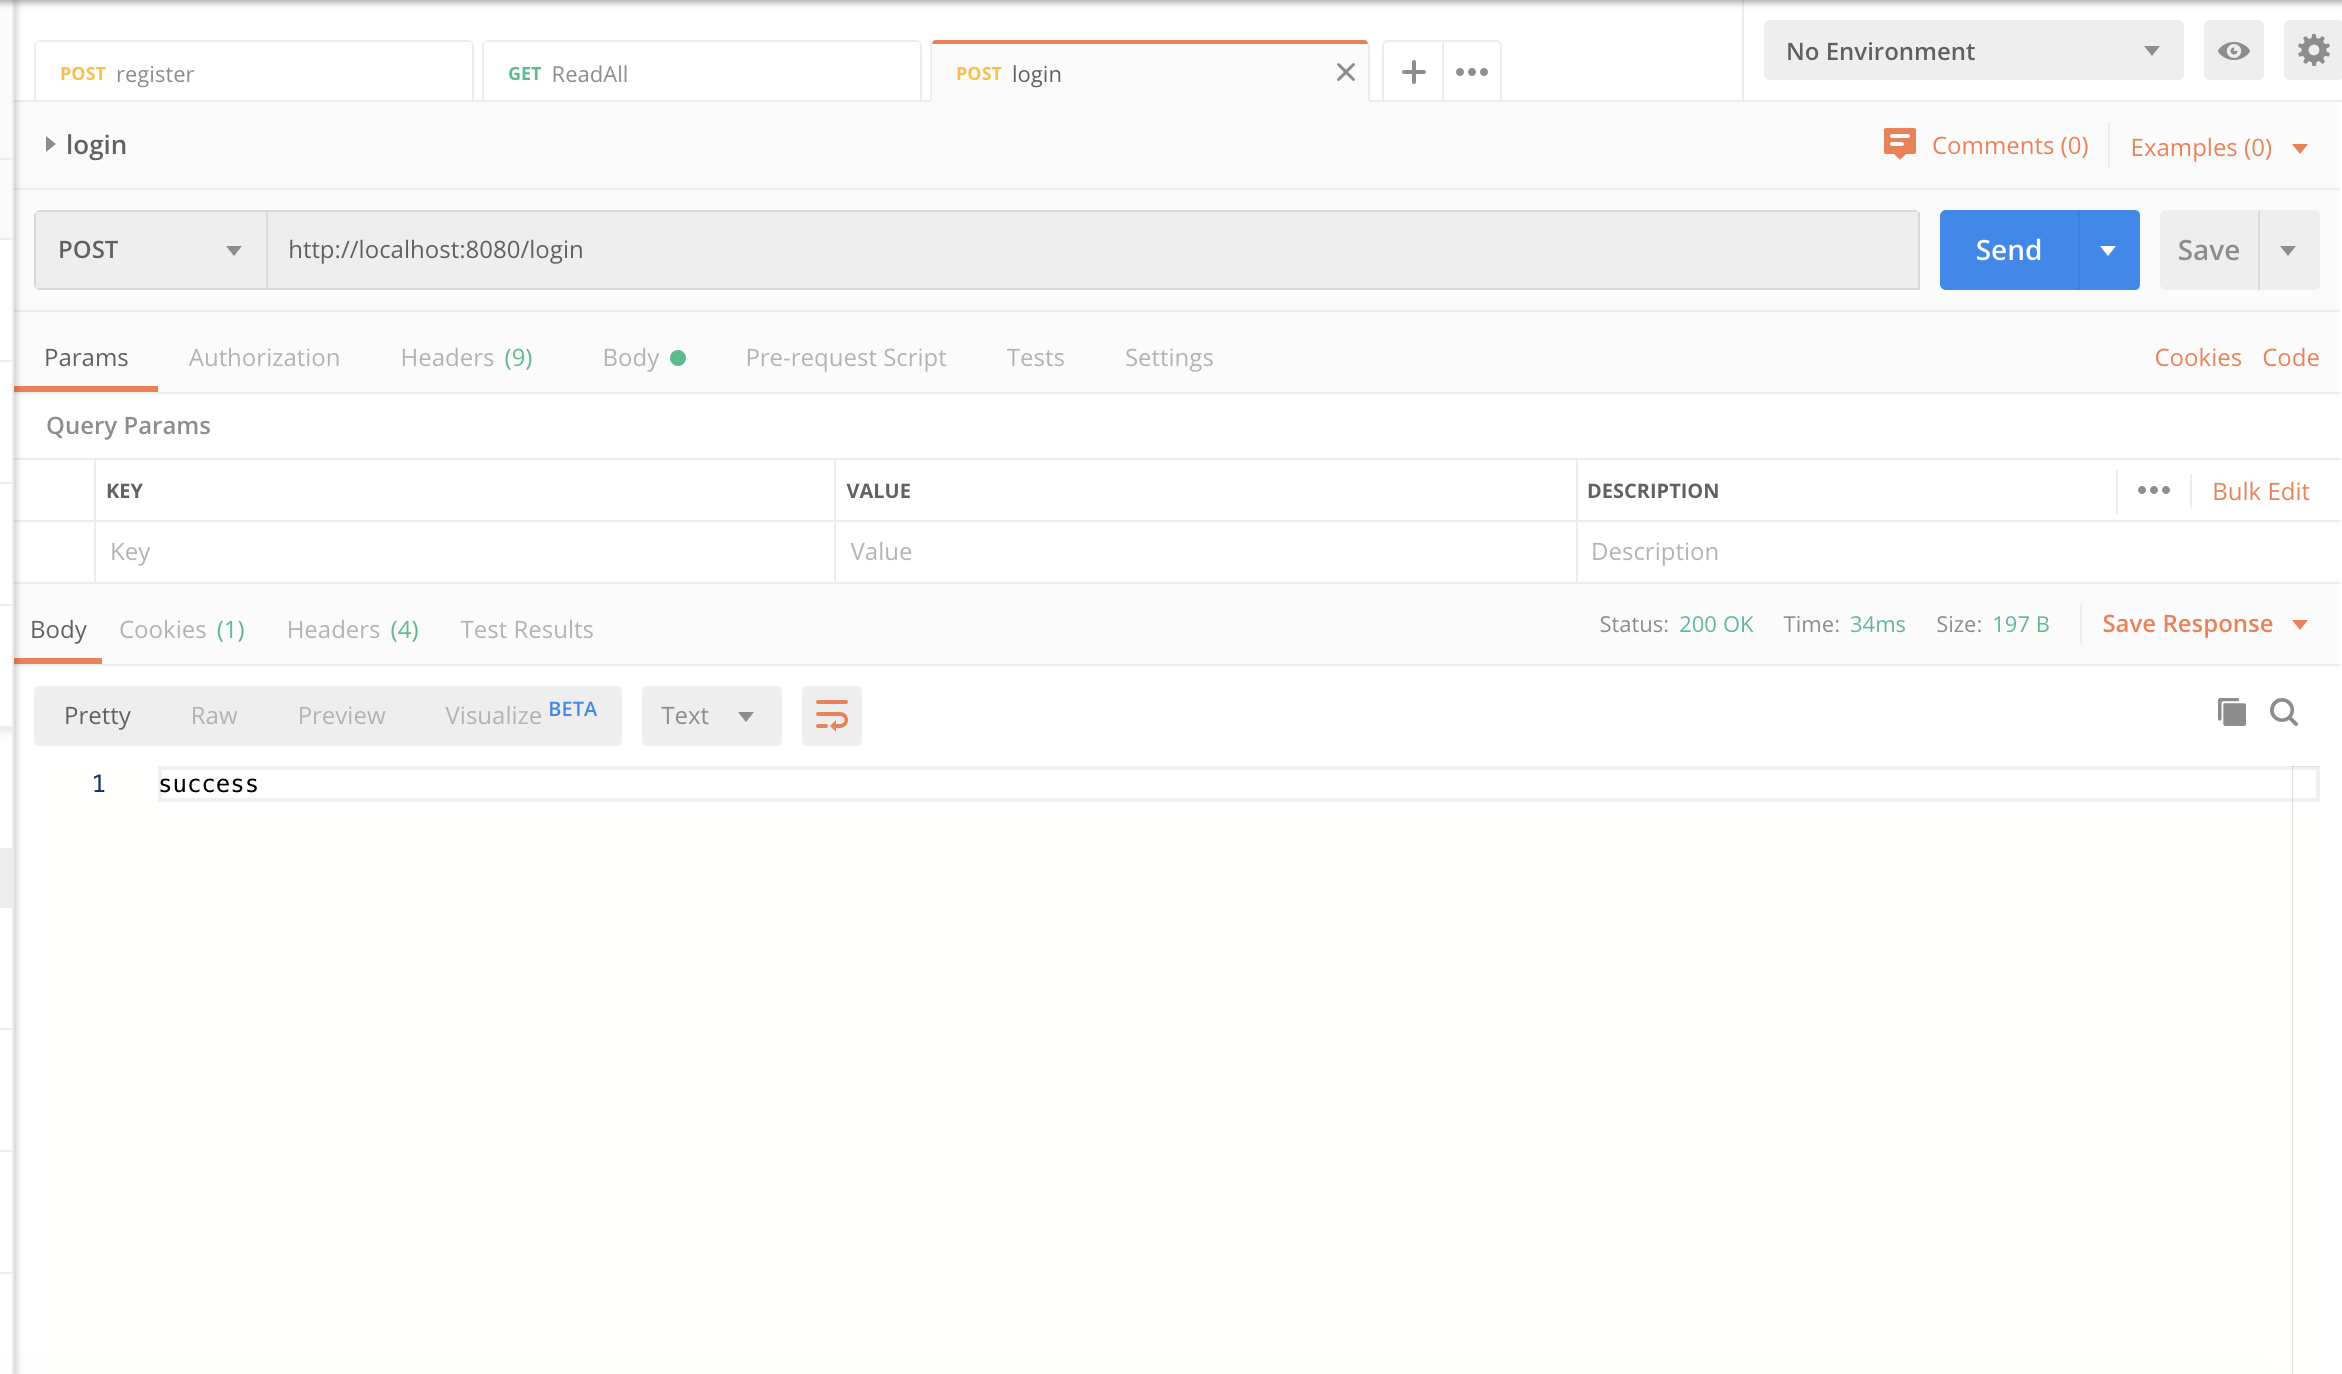Click the request URL input field
Screen dimensions: 2342x1374
pyautogui.click(x=1090, y=250)
